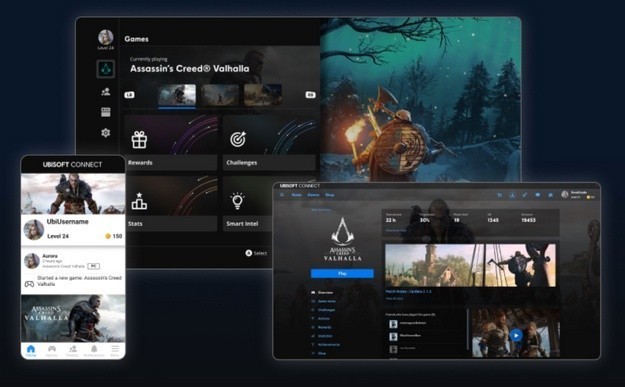Image resolution: width=625 pixels, height=387 pixels.
Task: Tap the Games controller tab in mobile app
Action: (51, 351)
